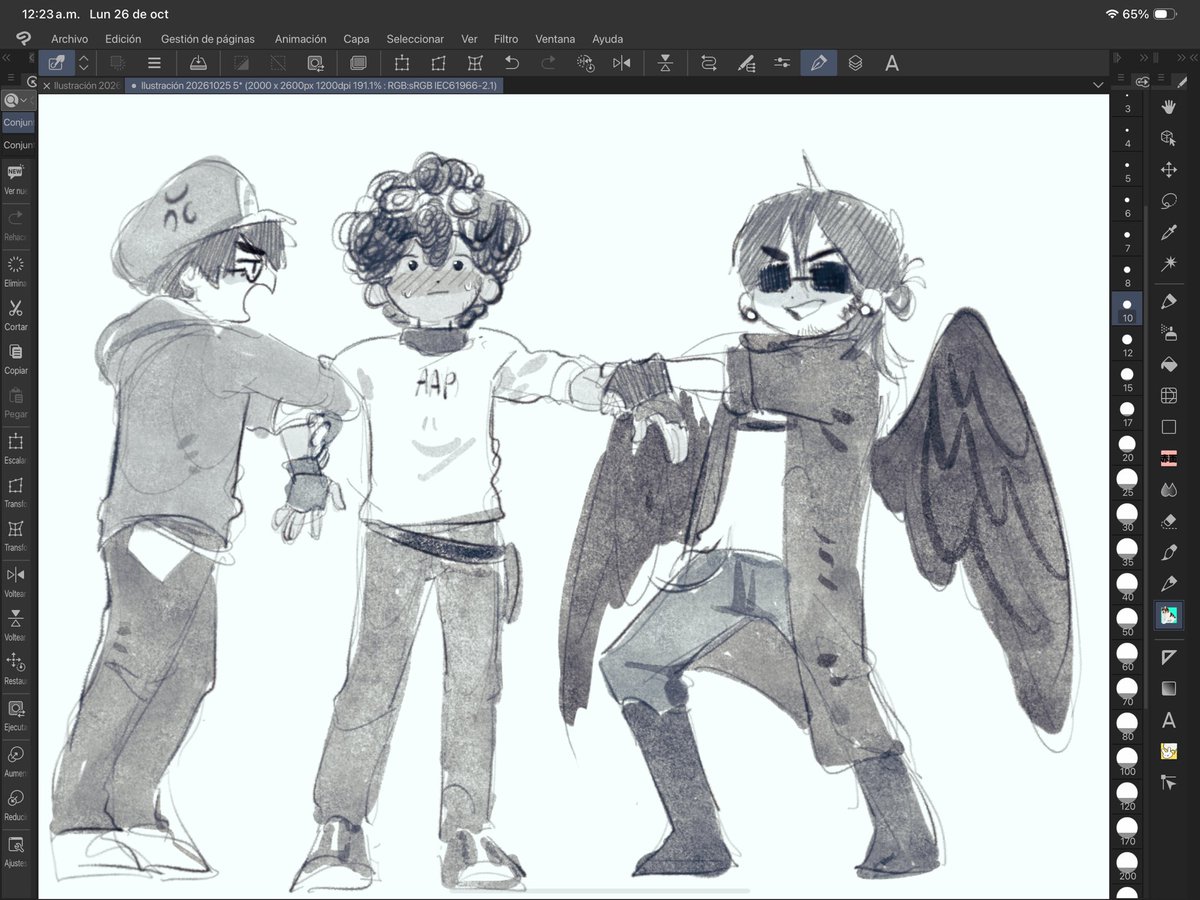The height and width of the screenshot is (900, 1200).
Task: Check the Wi-Fi status icon
Action: 1111,14
